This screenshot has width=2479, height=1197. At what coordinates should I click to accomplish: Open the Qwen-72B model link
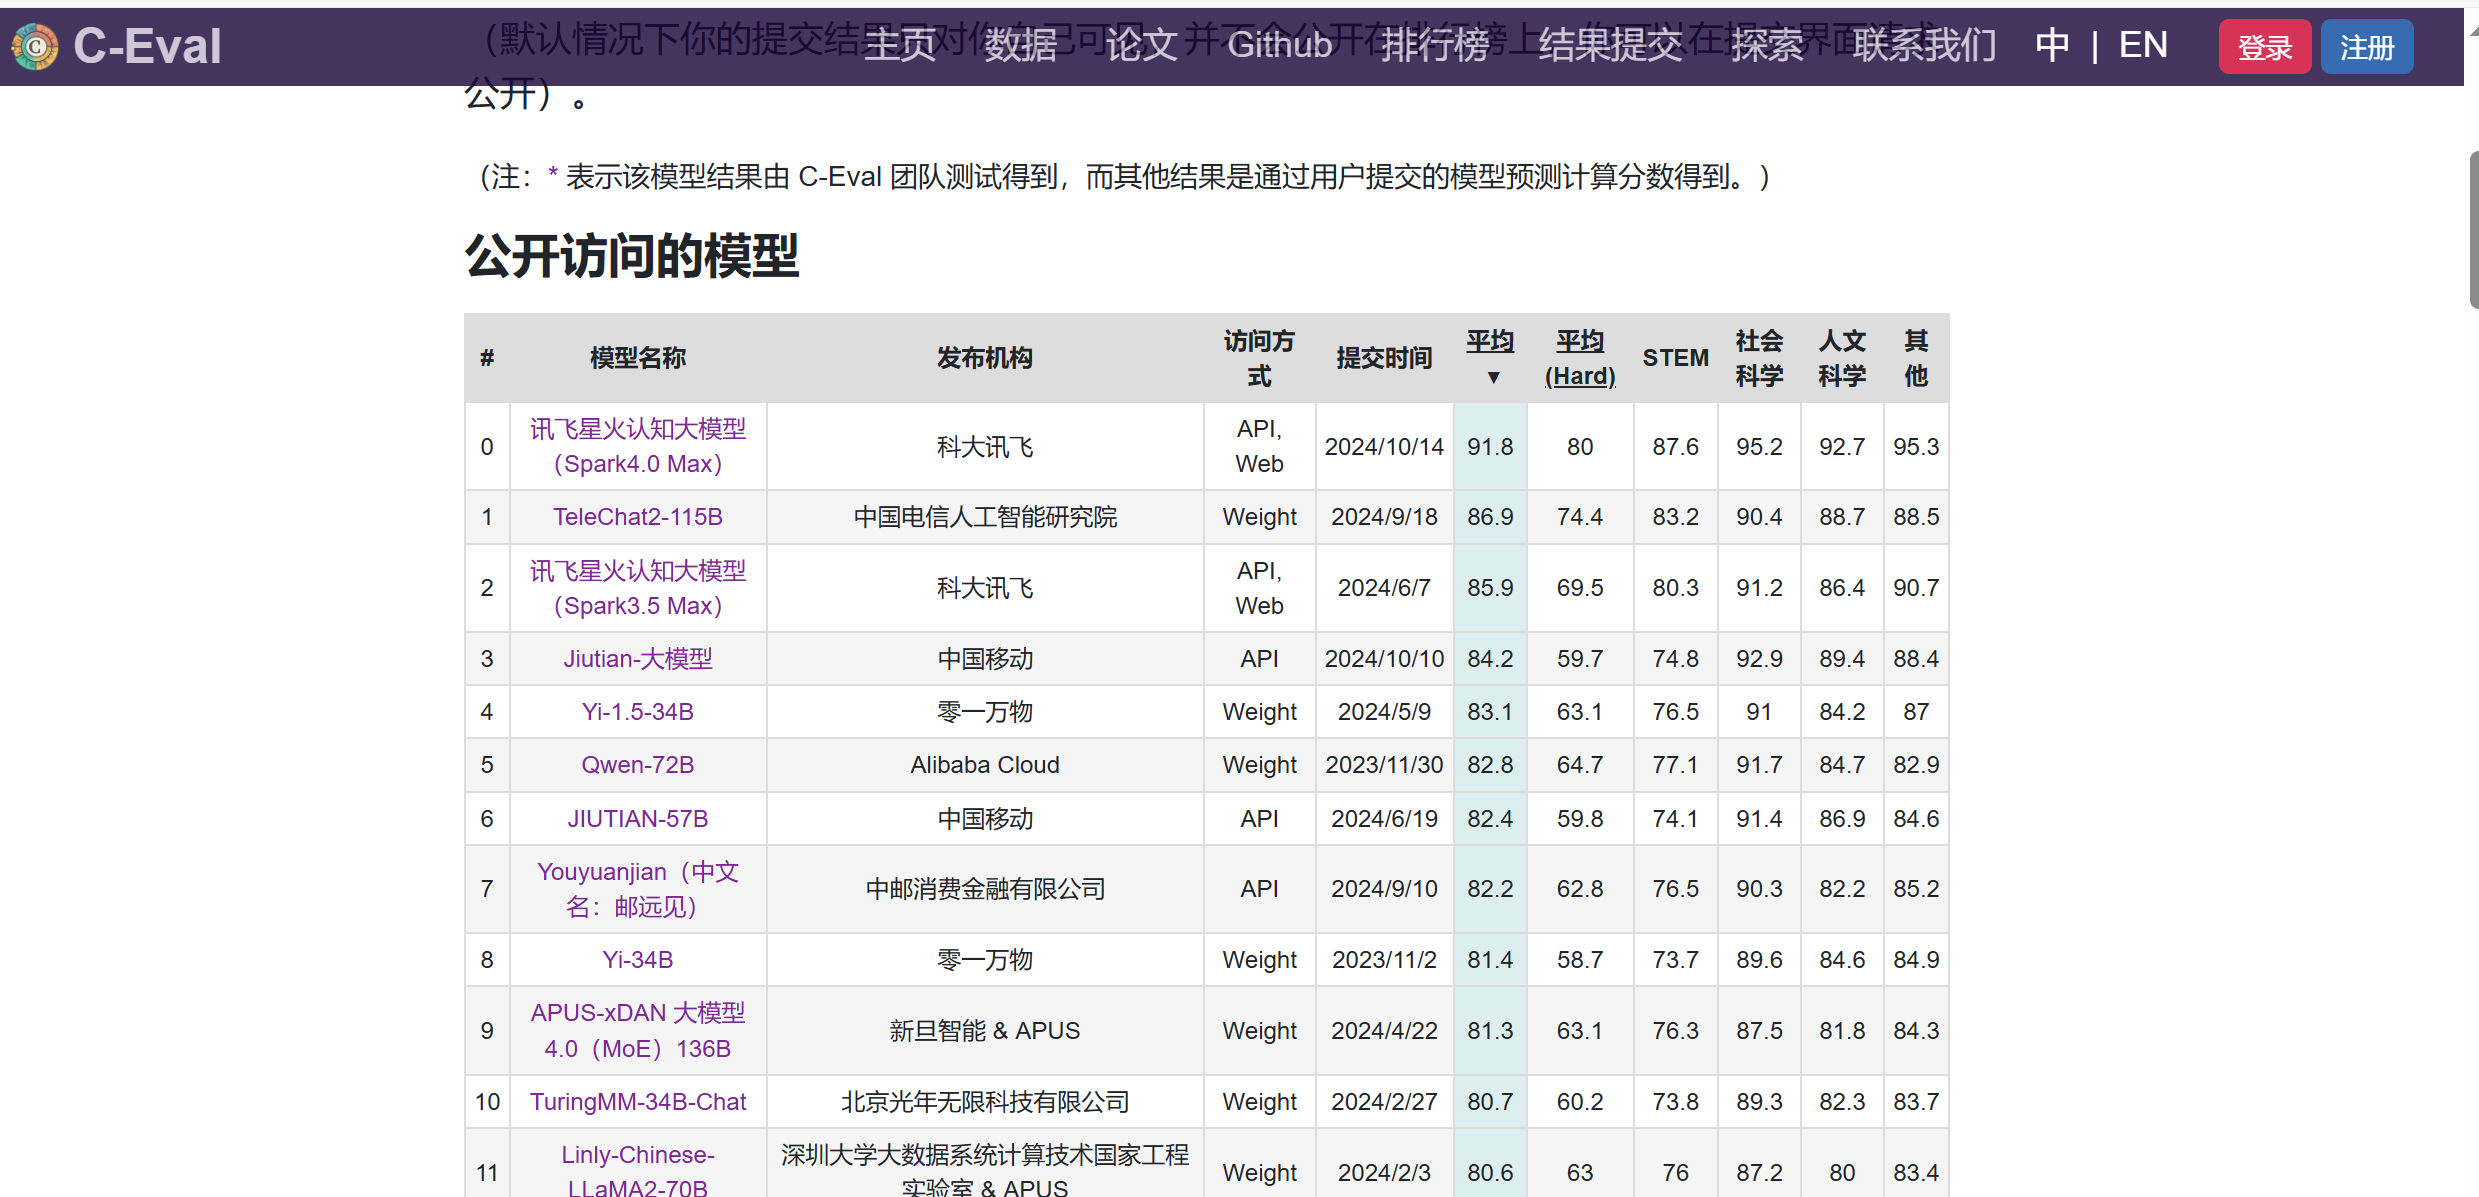pos(637,765)
